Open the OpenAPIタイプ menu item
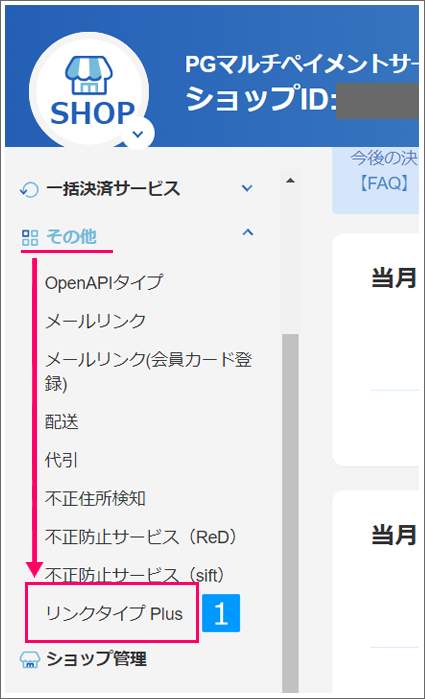The width and height of the screenshot is (425, 699). (104, 283)
